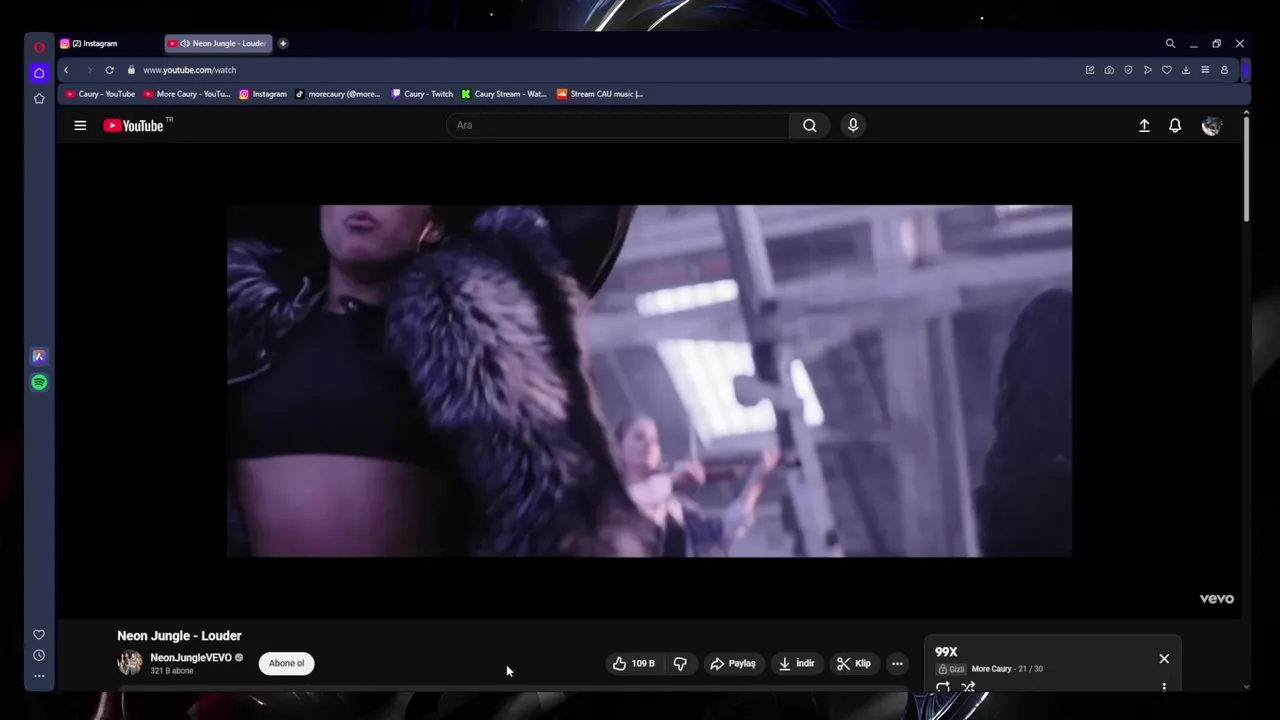Screen dimensions: 1280x720
Task: Open sidebar three-dot more options
Action: coord(39,676)
